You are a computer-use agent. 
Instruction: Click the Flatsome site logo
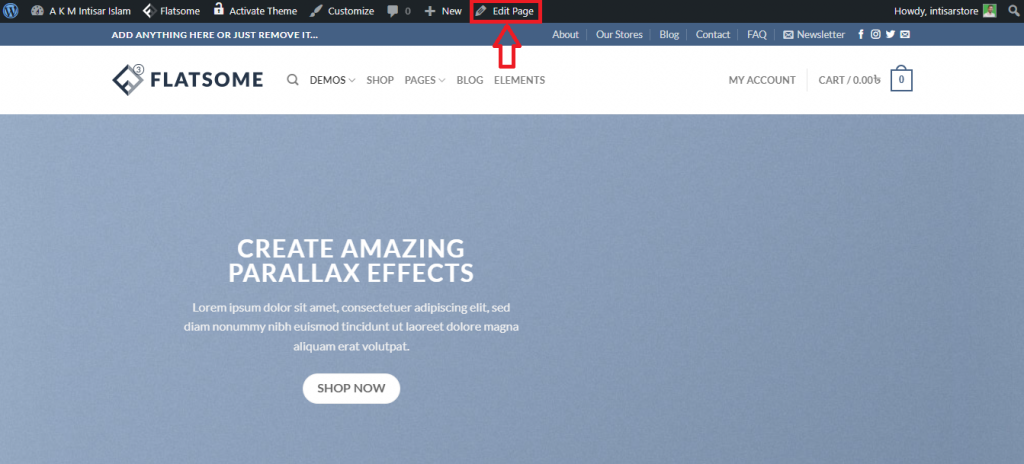point(187,80)
